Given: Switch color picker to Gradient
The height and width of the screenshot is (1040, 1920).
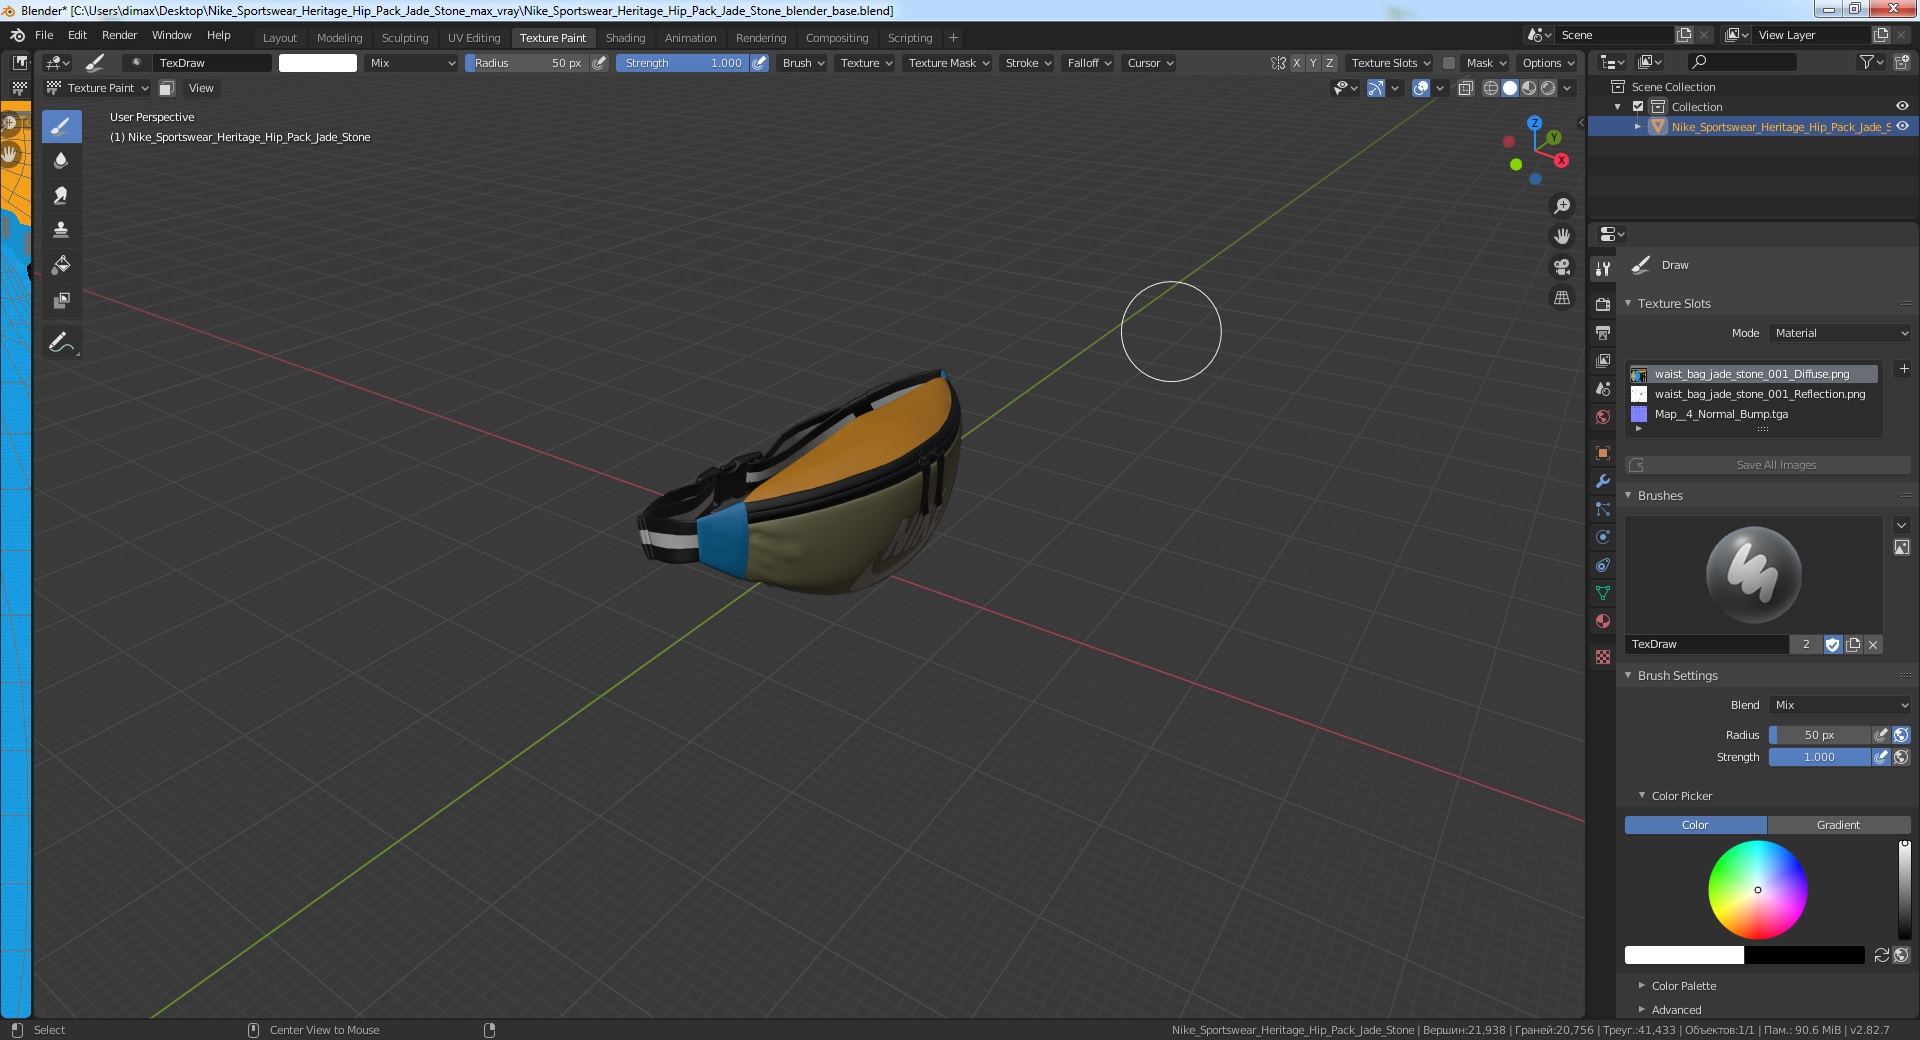Looking at the screenshot, I should click(1838, 825).
